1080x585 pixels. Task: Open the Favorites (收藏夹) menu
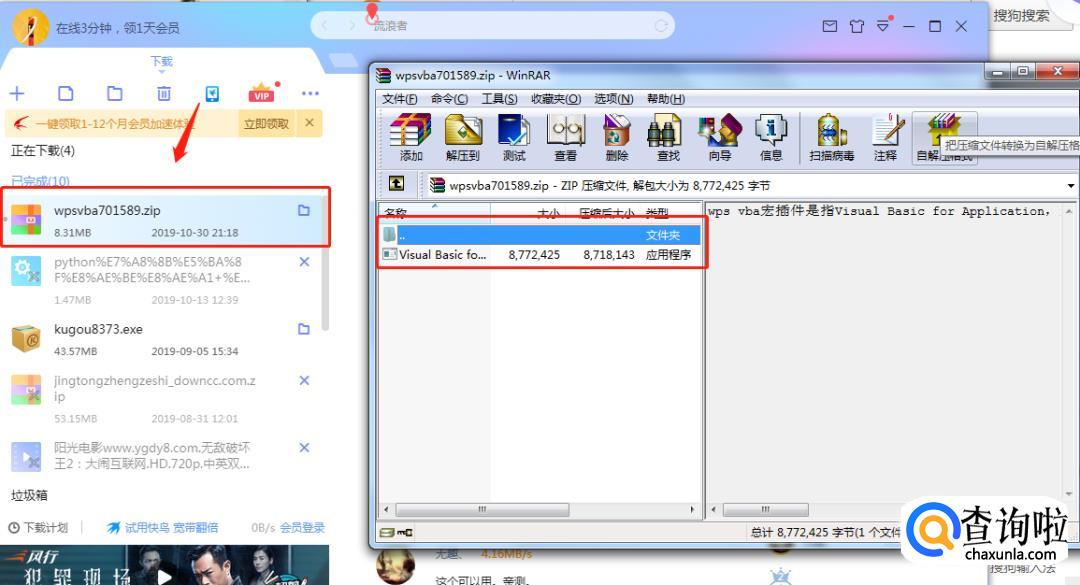(x=556, y=99)
